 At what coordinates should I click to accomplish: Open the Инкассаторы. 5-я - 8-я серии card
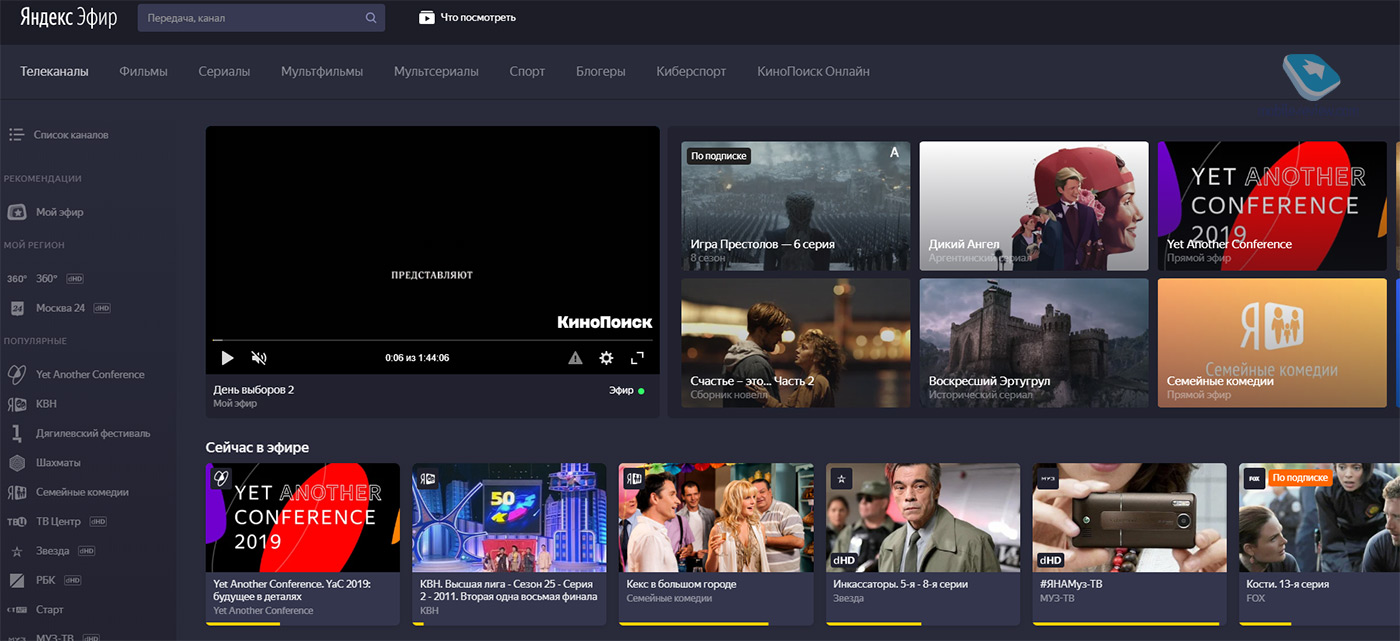tap(923, 544)
